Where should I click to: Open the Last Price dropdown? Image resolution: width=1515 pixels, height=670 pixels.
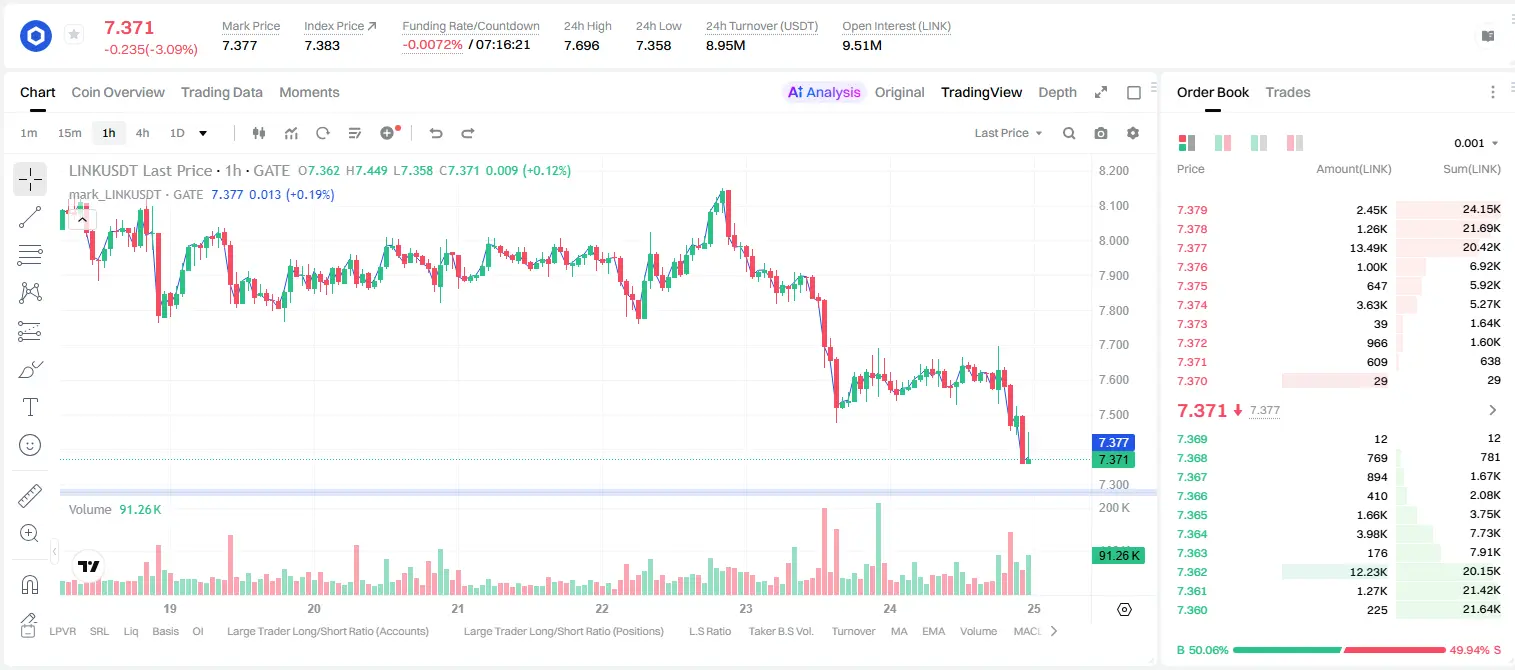click(x=1008, y=133)
